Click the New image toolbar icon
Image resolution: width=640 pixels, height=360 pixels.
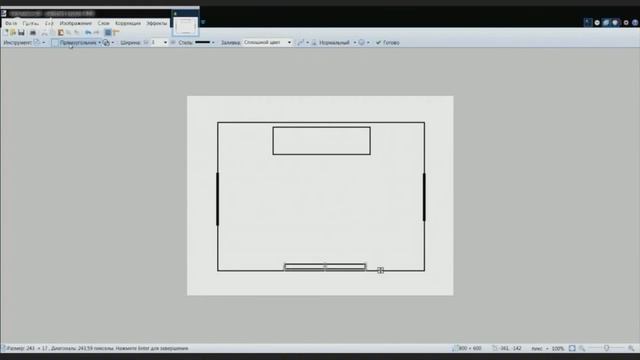(6, 33)
